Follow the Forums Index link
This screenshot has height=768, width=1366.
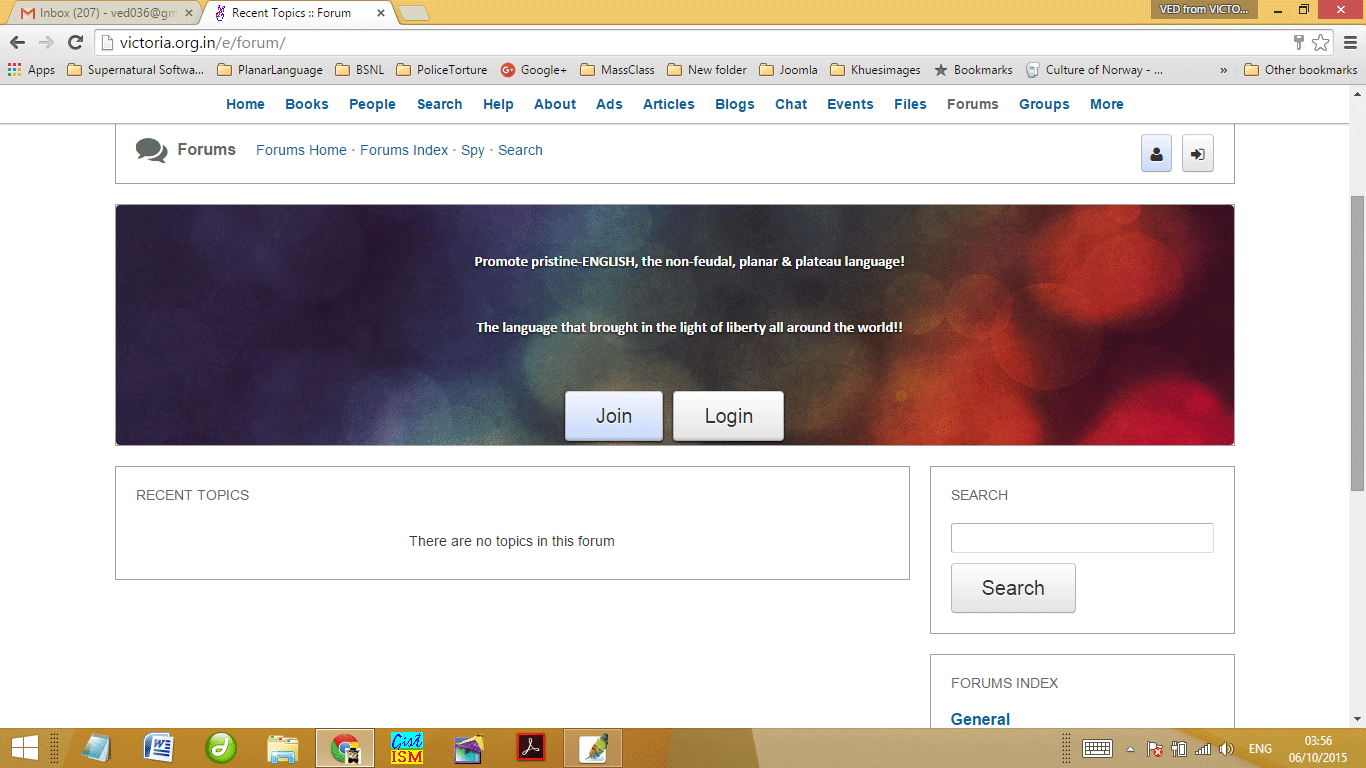404,150
